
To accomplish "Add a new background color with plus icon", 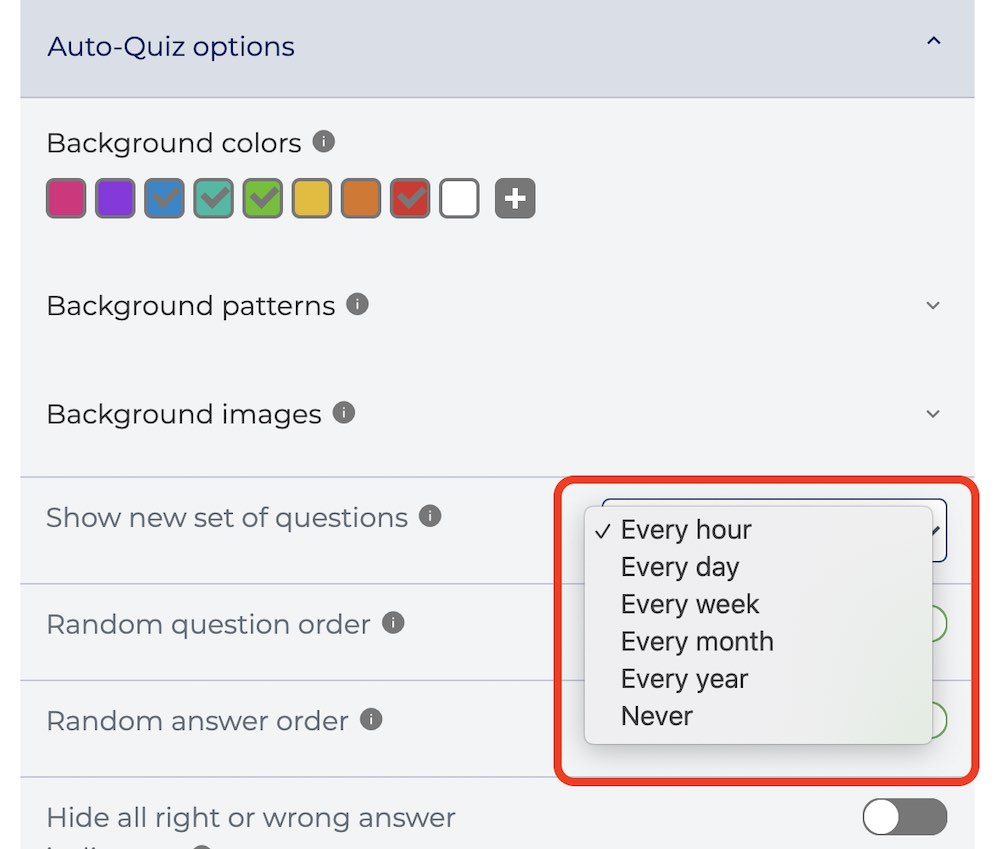I will tap(515, 198).
